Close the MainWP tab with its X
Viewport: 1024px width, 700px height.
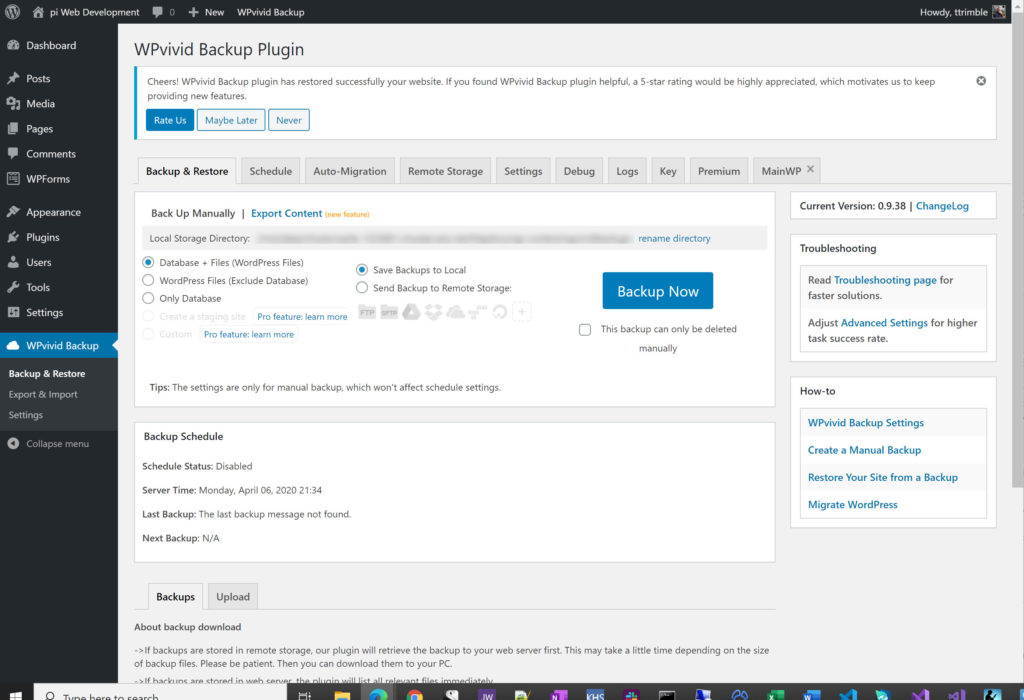pos(810,169)
